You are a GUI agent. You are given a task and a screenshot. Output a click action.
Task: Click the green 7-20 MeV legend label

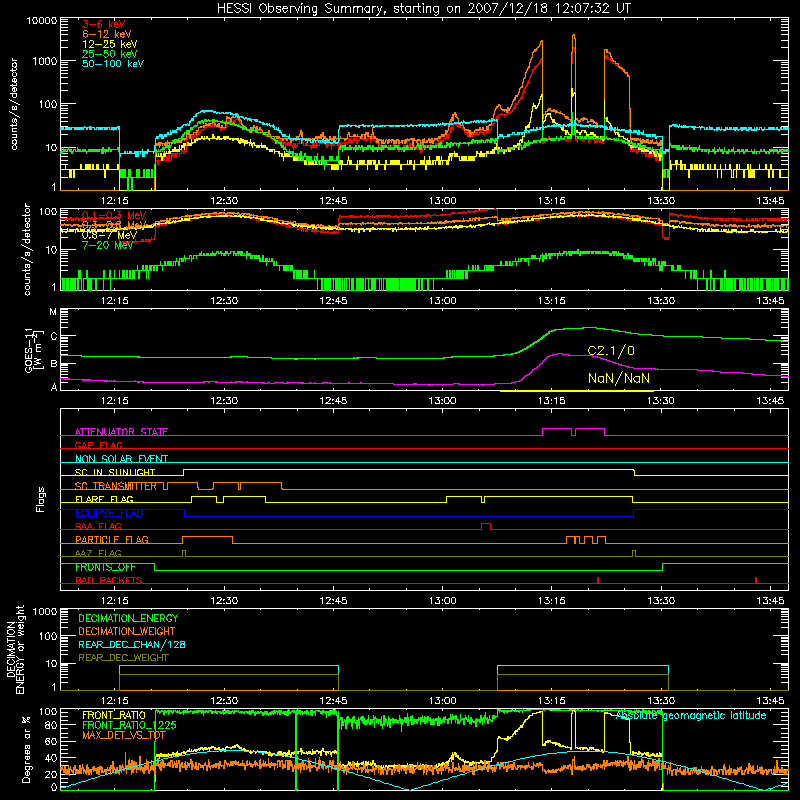click(107, 245)
